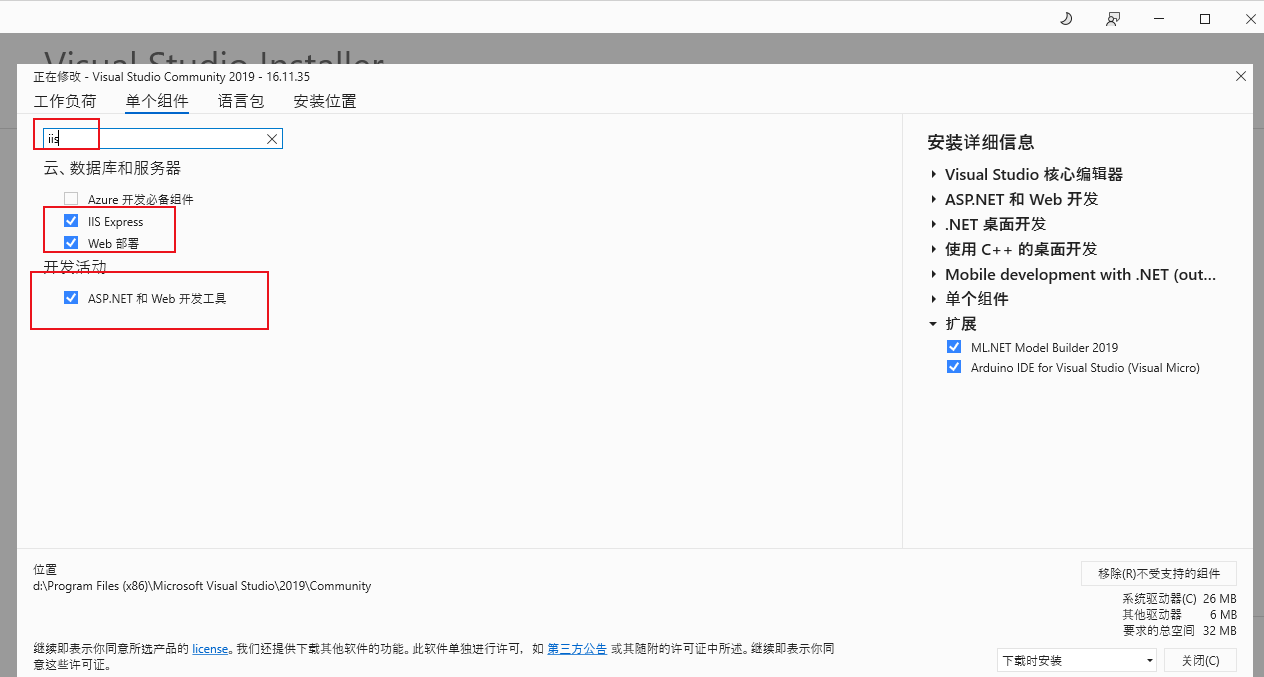Click the 关闭(C) button
The width and height of the screenshot is (1264, 677).
(1200, 661)
